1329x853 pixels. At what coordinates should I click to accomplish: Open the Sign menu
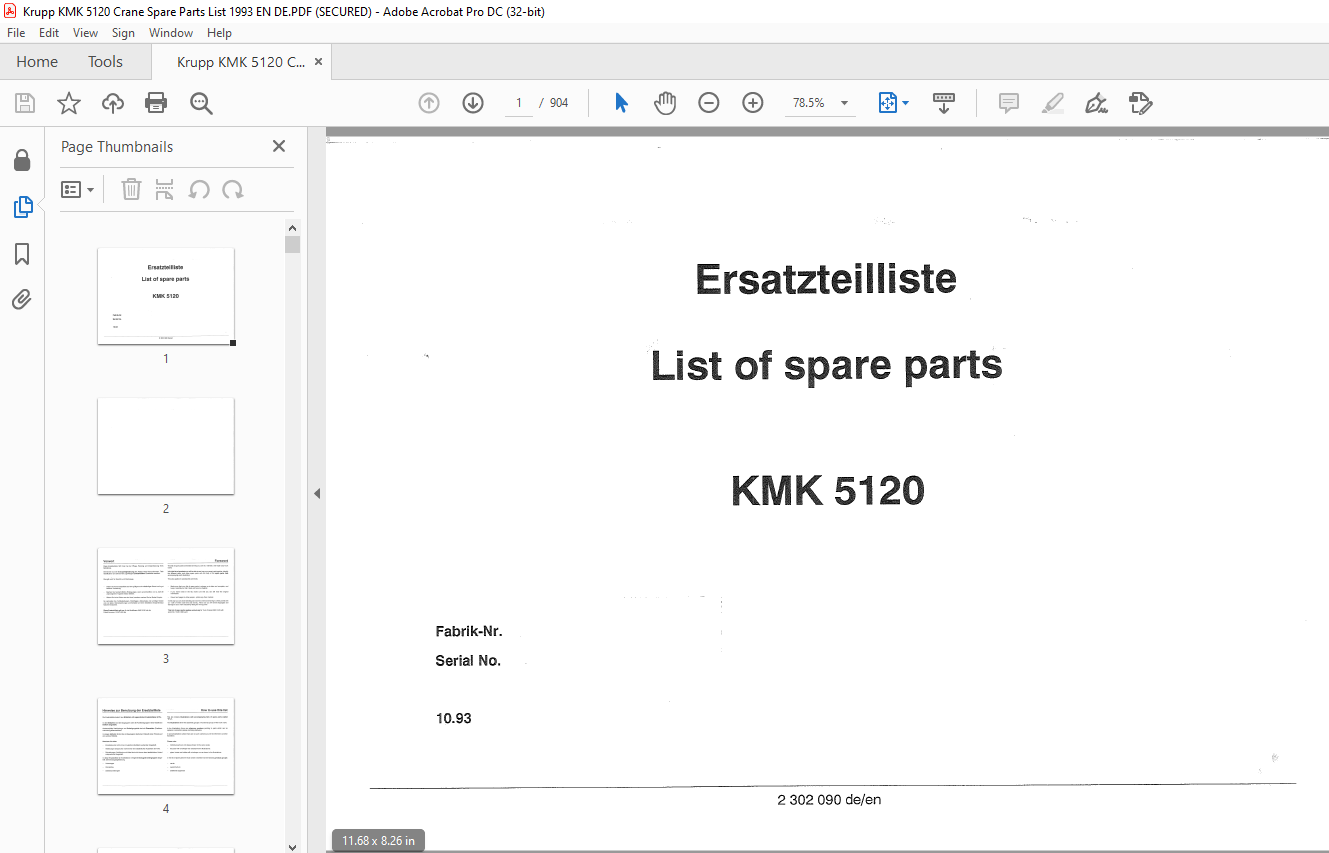coord(123,33)
